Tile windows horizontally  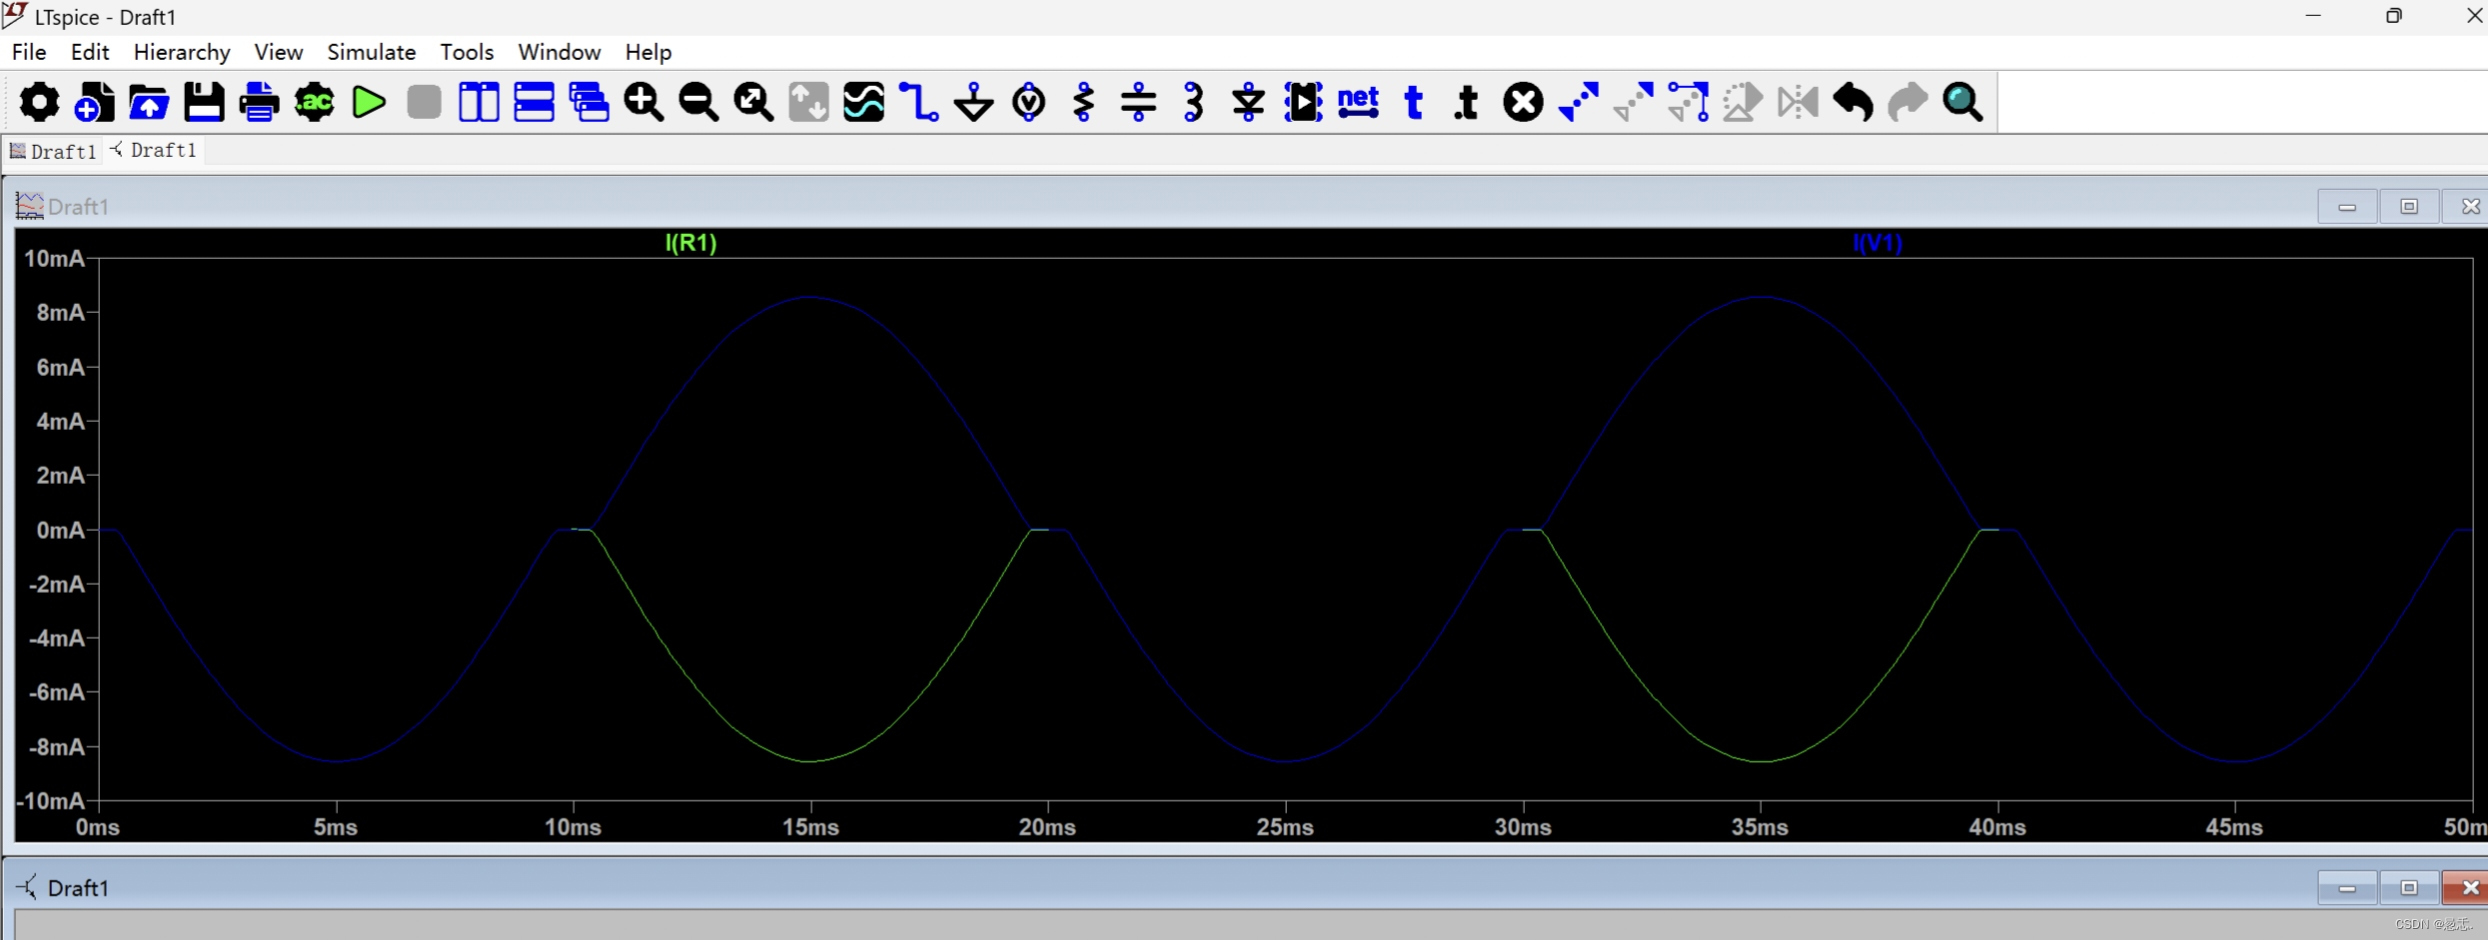534,102
